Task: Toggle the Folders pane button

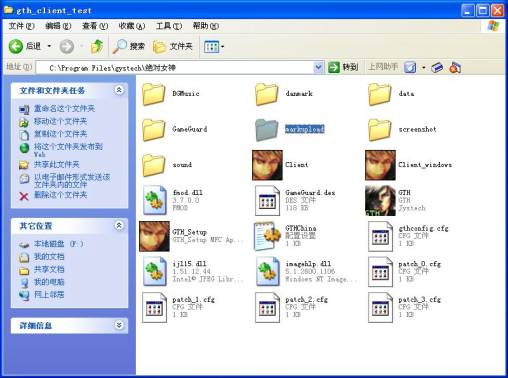Action: click(x=173, y=46)
